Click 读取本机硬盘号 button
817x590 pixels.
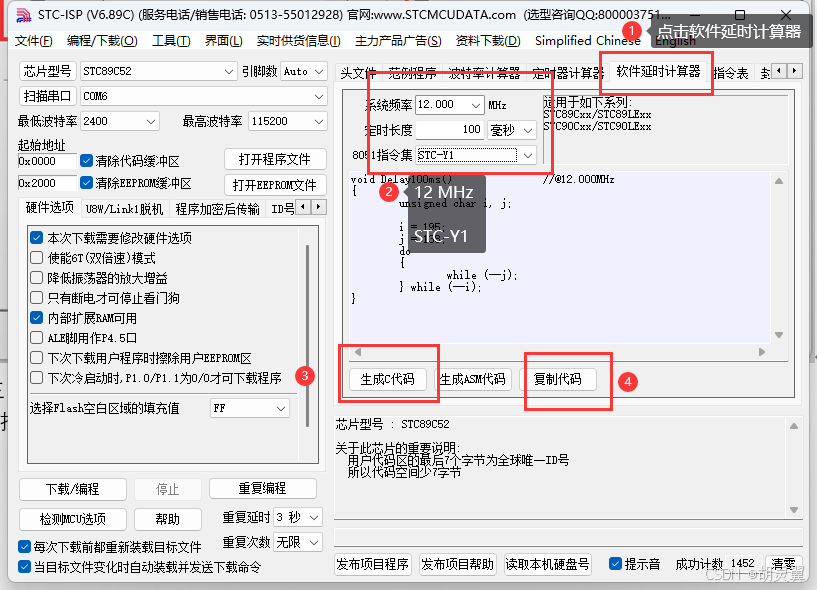point(547,564)
